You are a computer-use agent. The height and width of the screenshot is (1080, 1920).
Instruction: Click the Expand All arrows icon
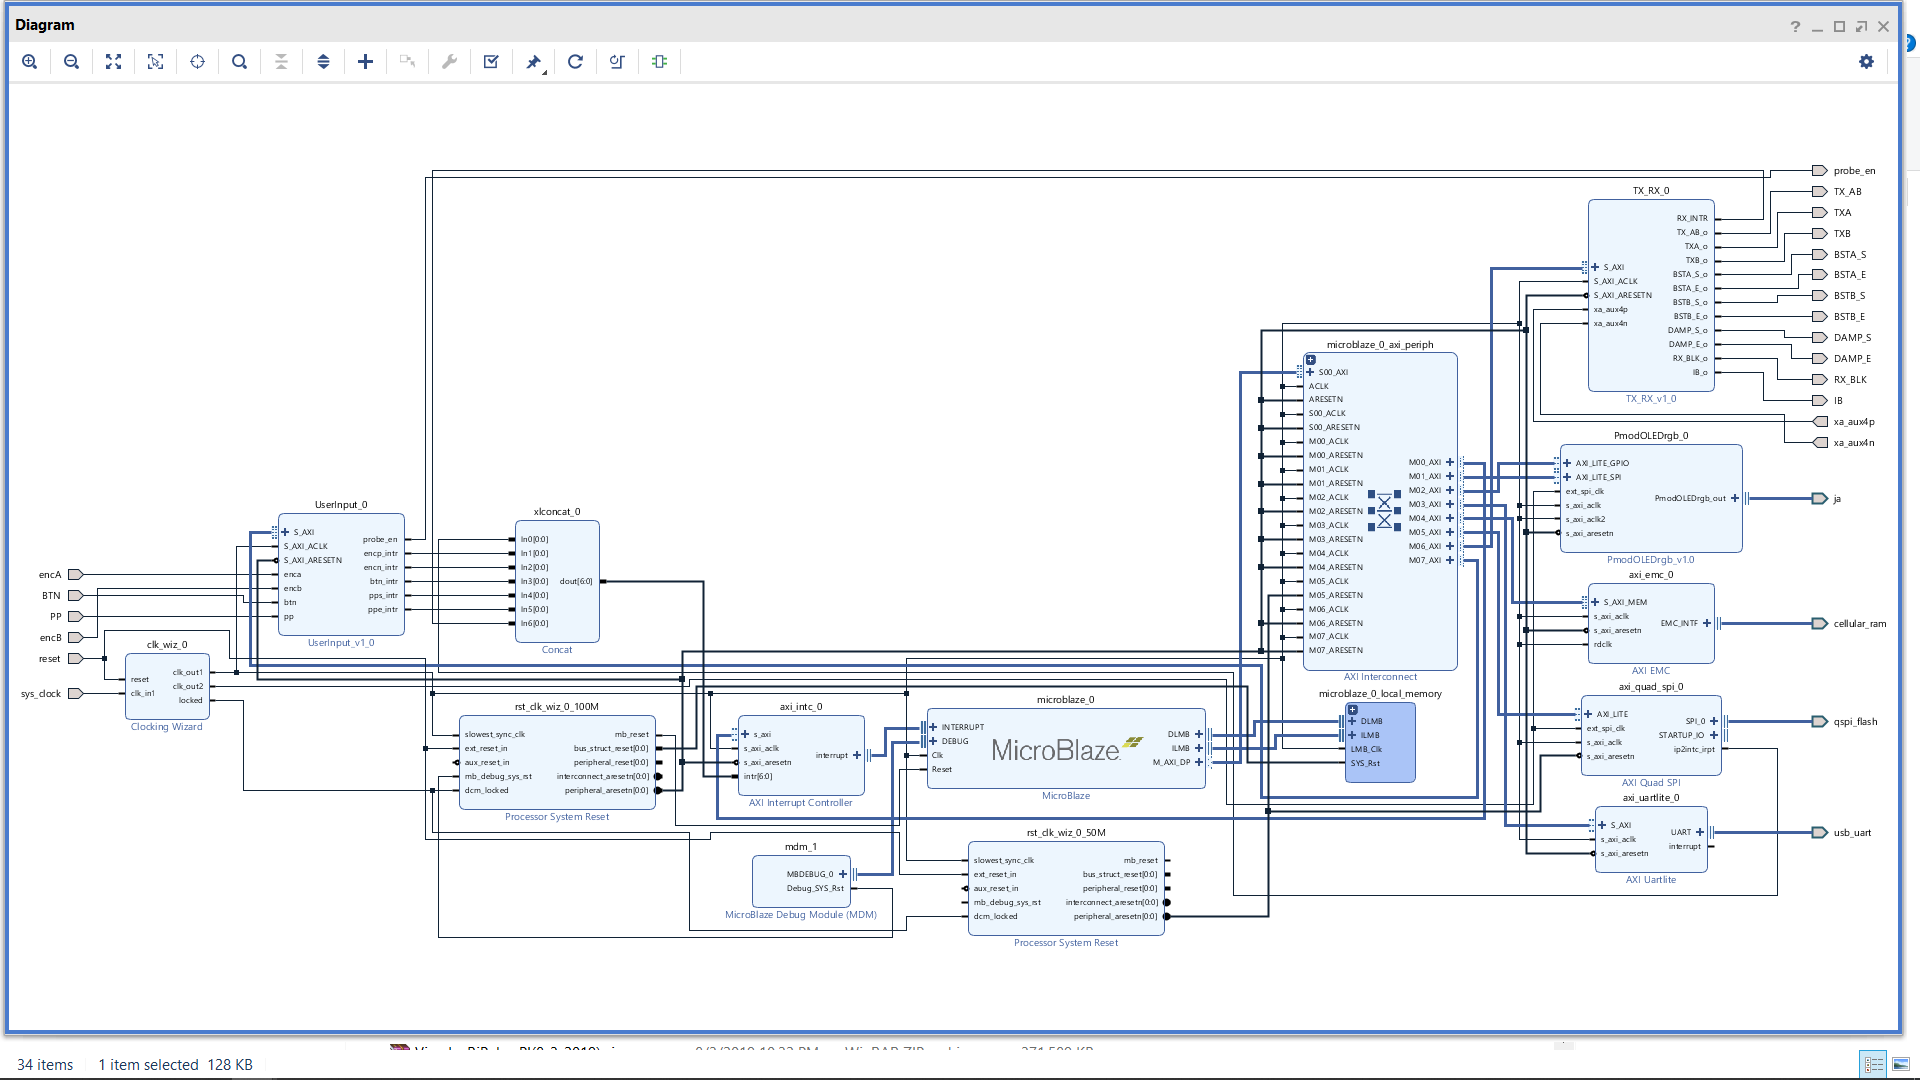tap(323, 62)
